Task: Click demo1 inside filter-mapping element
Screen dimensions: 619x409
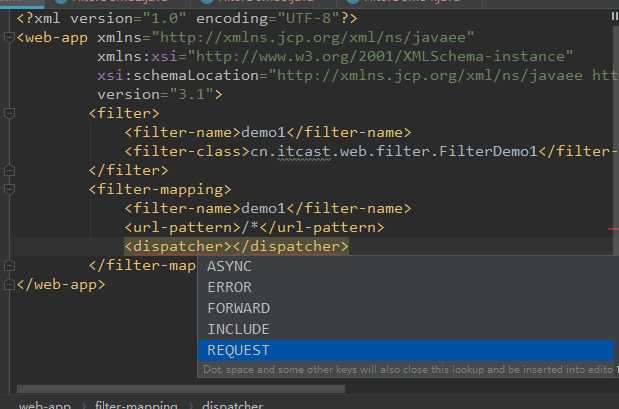Action: coord(263,208)
